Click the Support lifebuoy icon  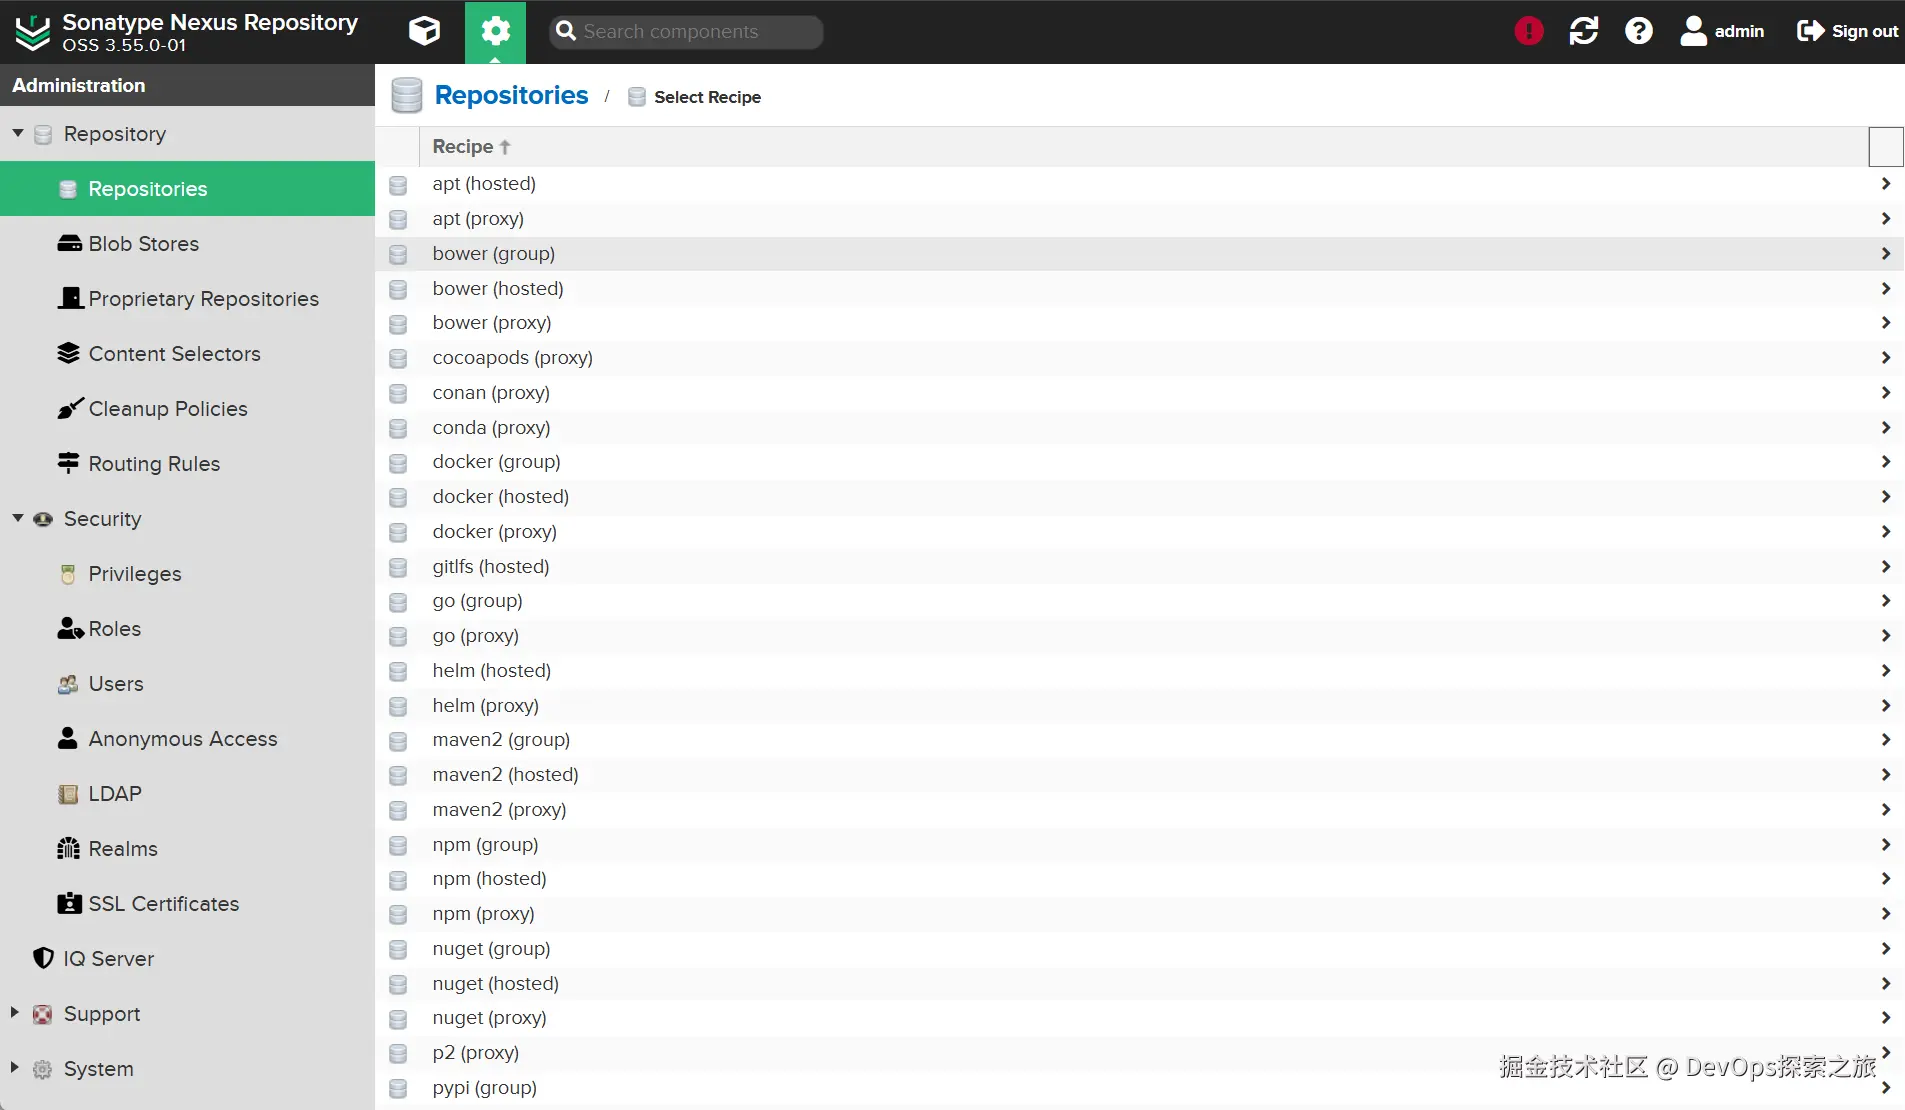point(42,1014)
